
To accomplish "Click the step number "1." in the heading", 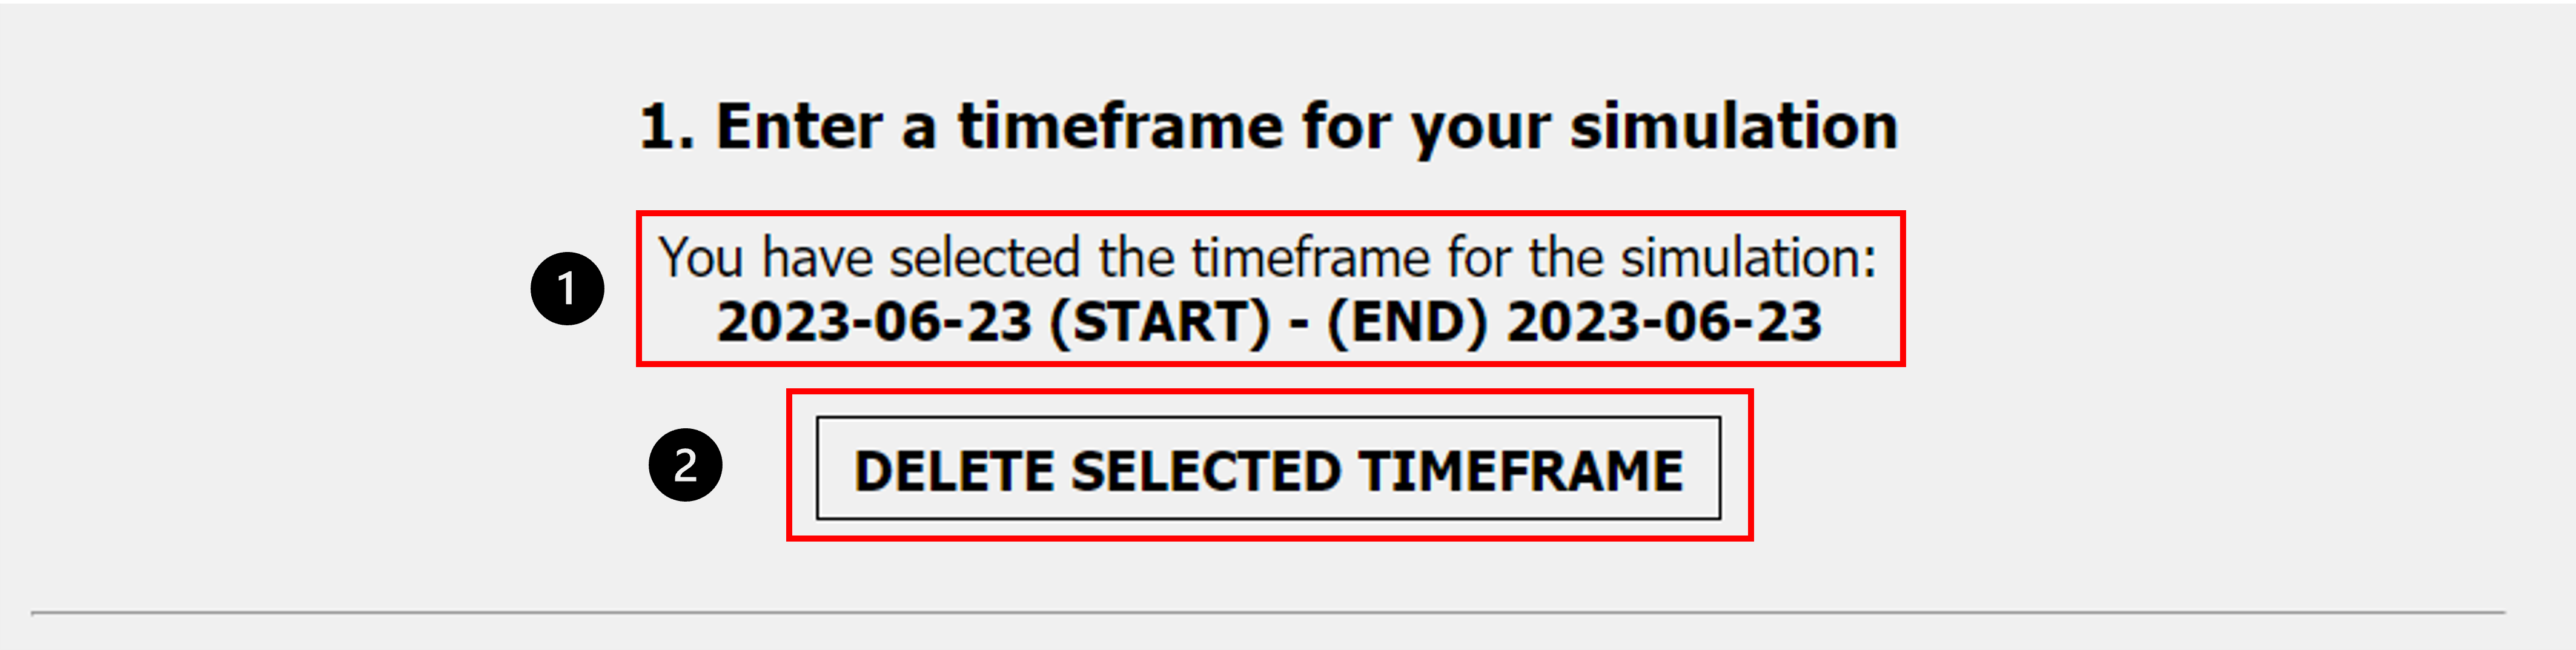I will (666, 127).
